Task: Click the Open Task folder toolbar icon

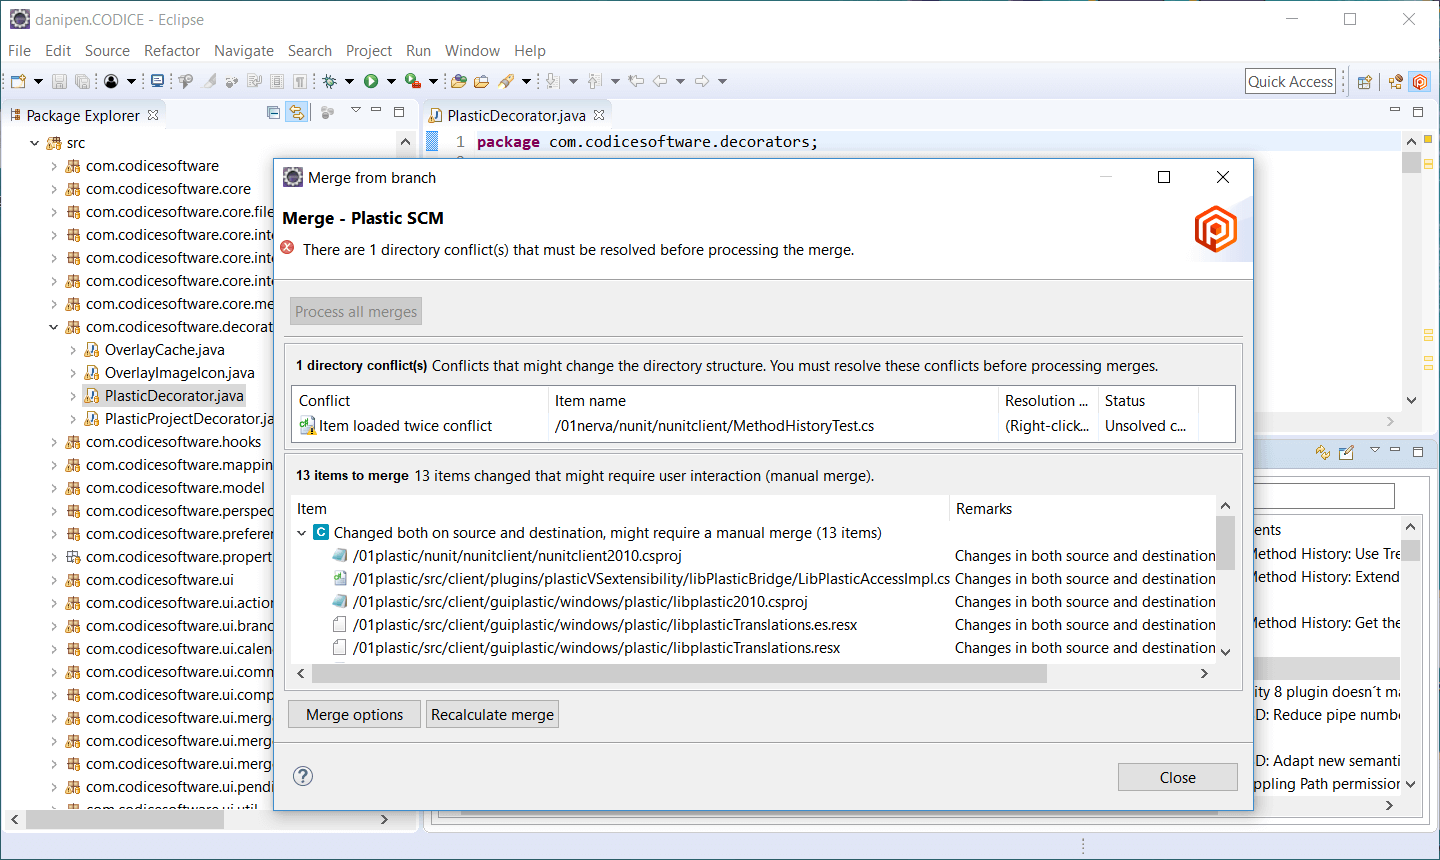Action: [x=481, y=81]
